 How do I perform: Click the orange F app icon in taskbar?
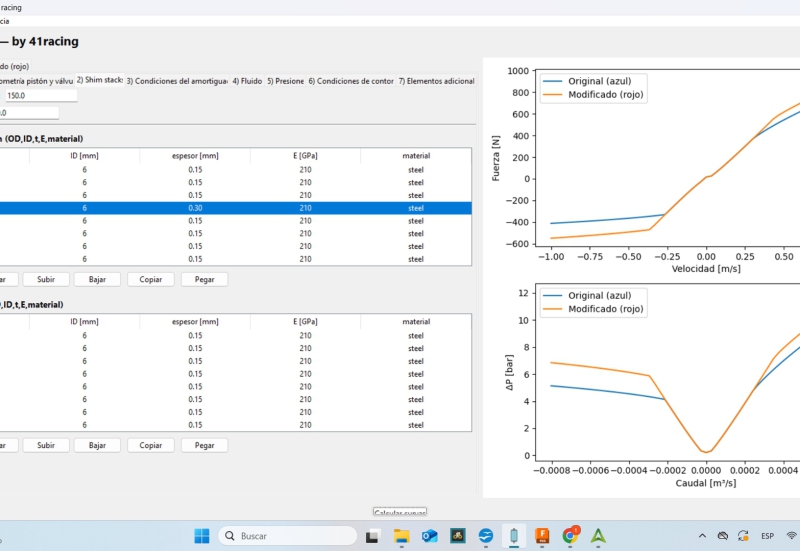tap(542, 535)
